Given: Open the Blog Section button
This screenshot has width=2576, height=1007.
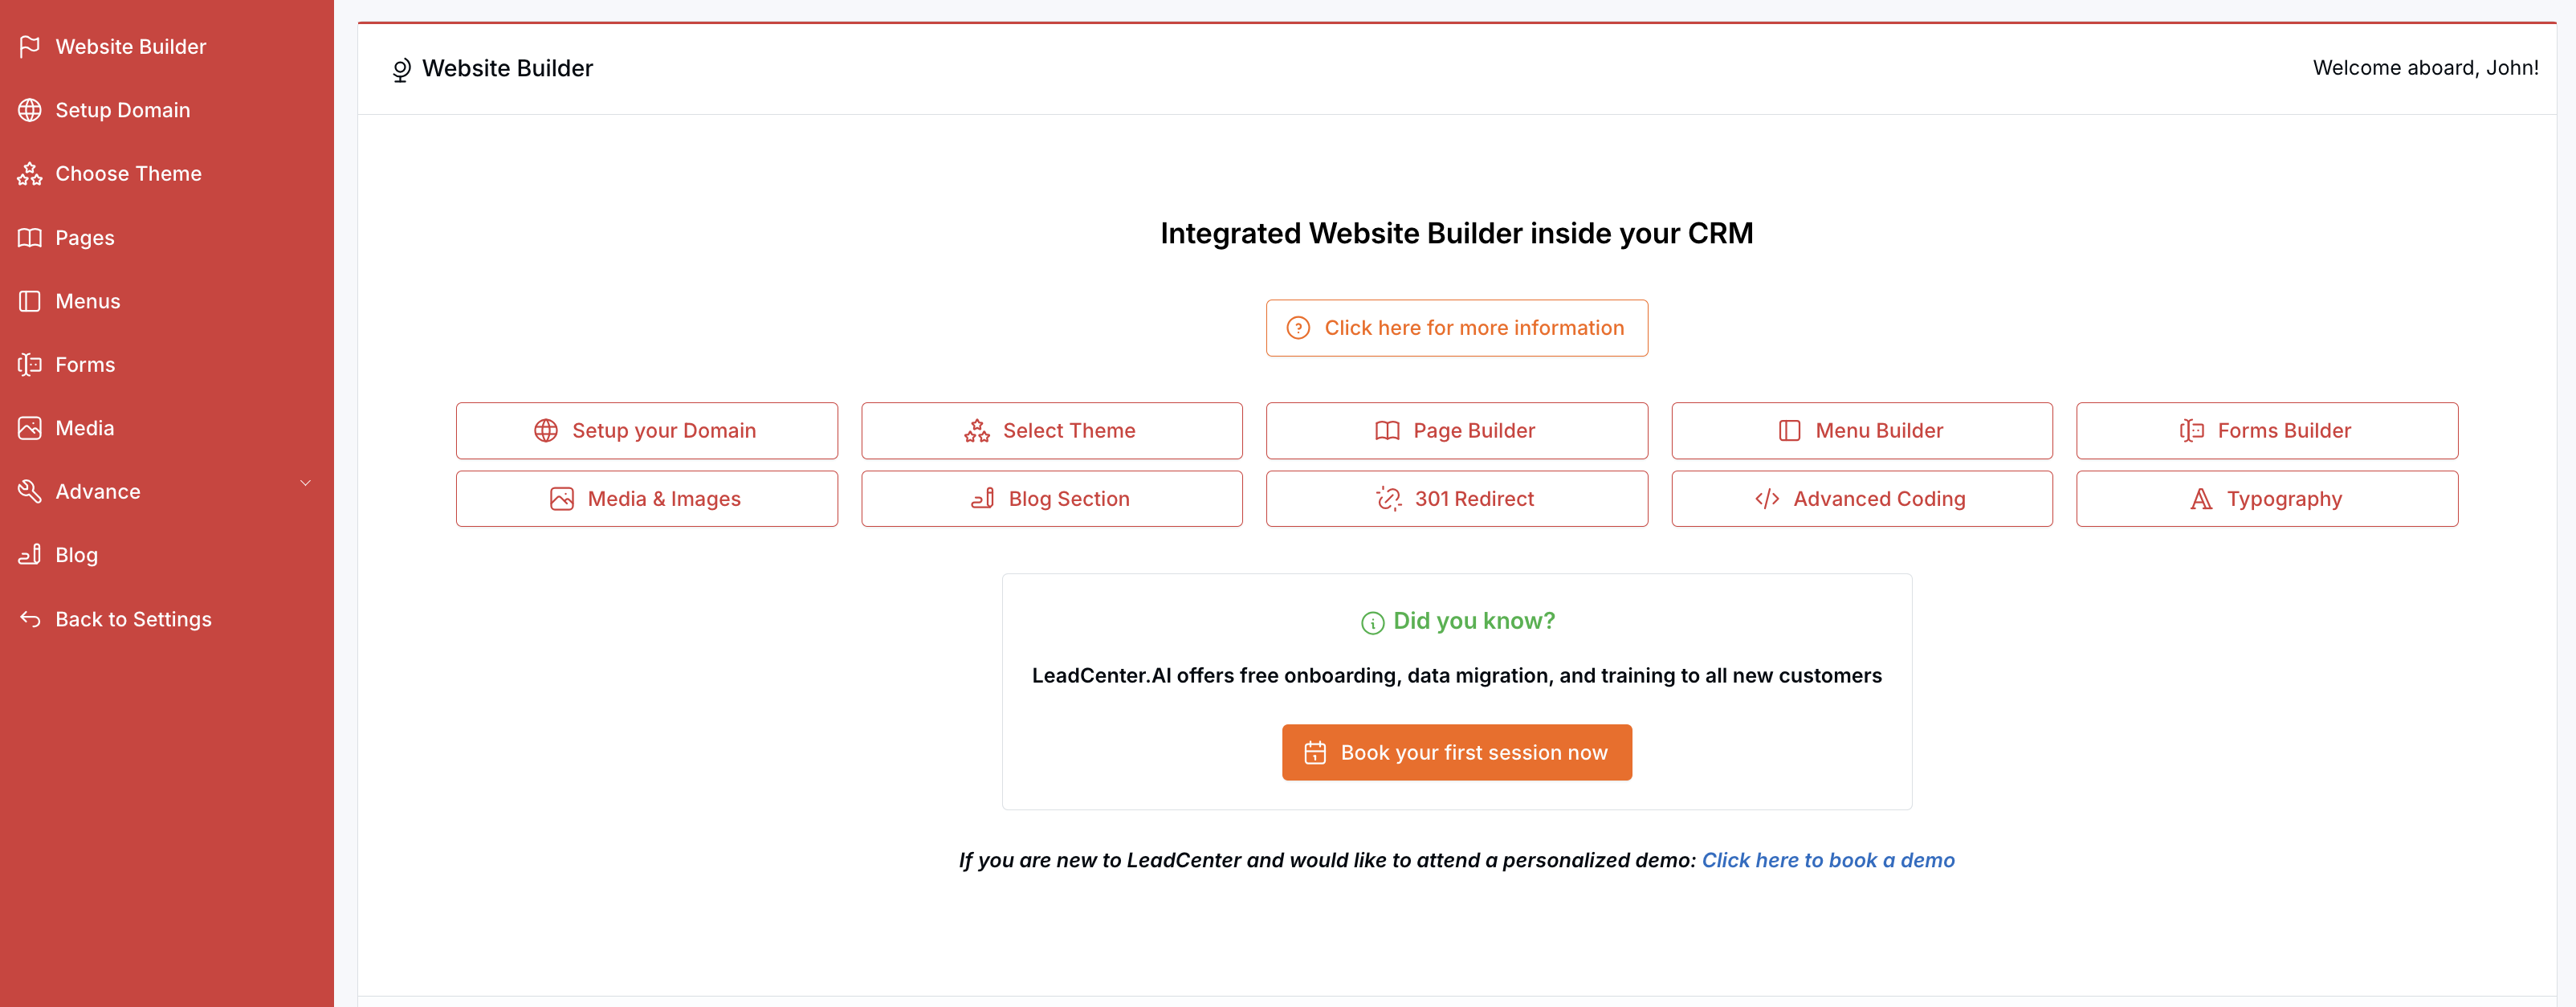Looking at the screenshot, I should (x=1051, y=499).
